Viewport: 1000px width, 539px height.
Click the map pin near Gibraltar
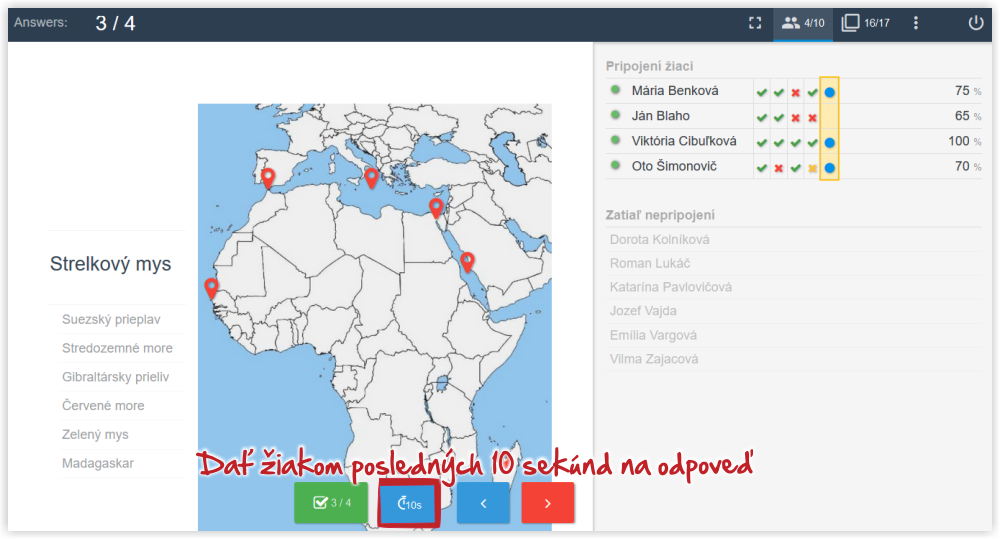click(x=268, y=178)
